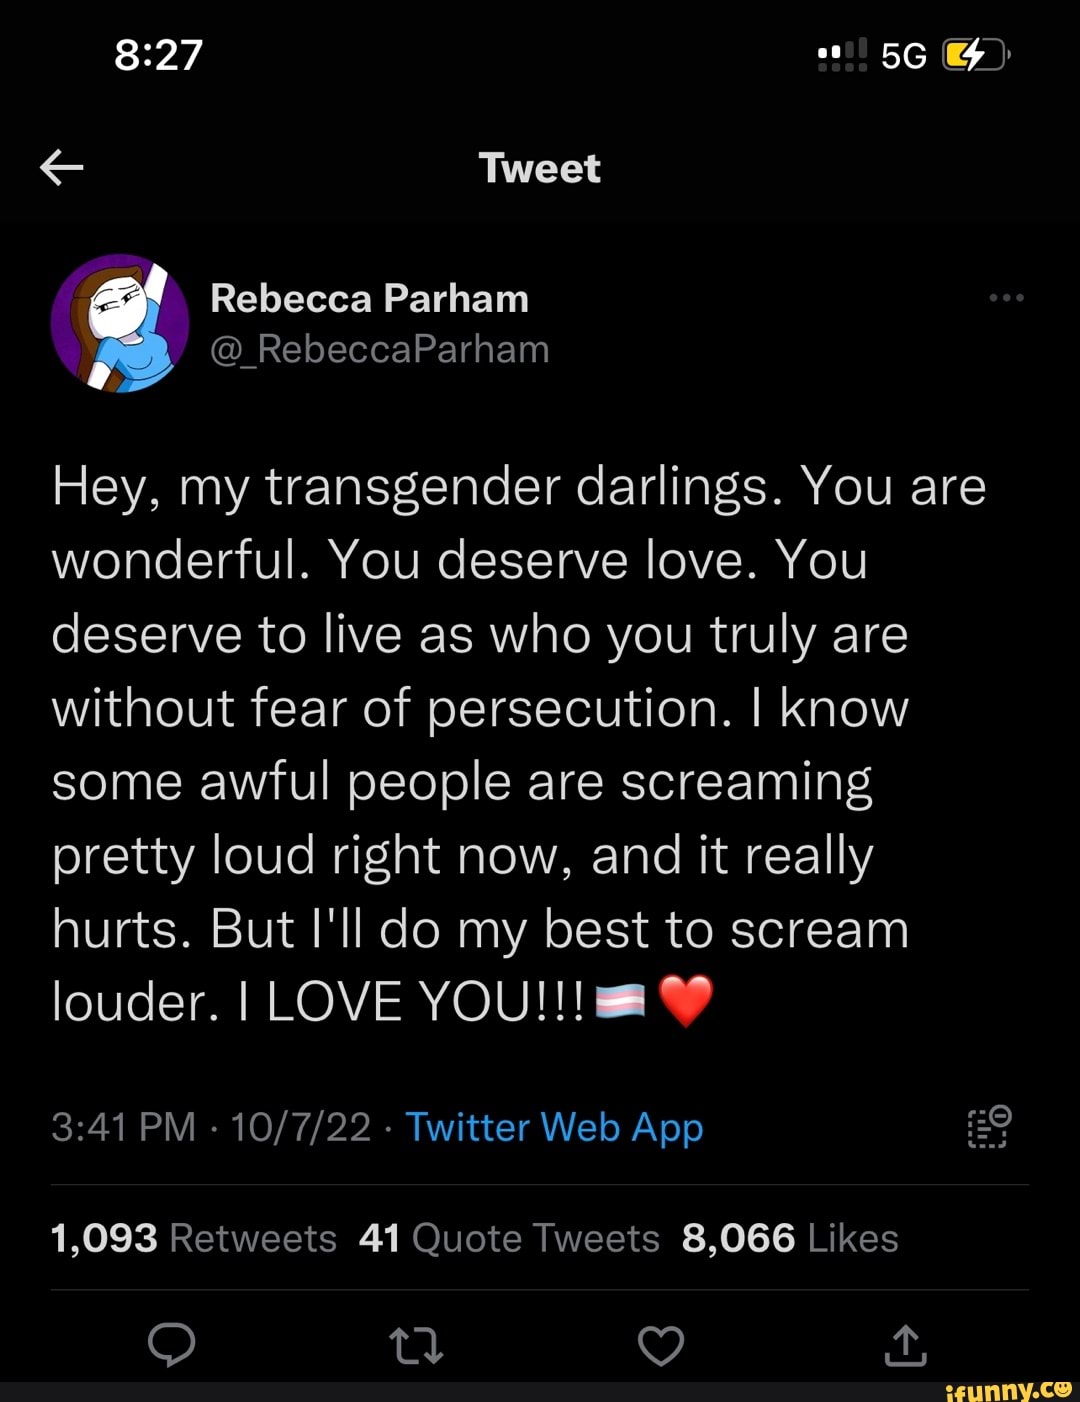The image size is (1080, 1402).
Task: Tap the battery charging status icon
Action: [976, 56]
